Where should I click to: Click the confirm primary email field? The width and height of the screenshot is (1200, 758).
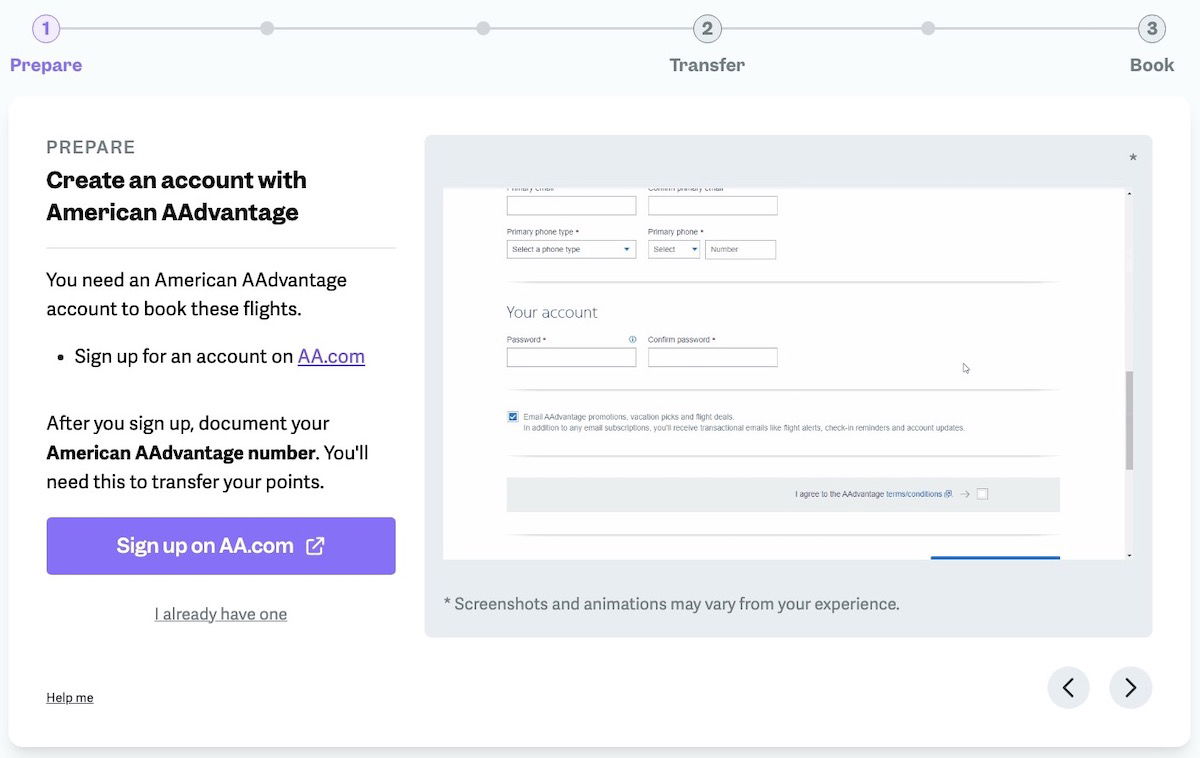tap(712, 205)
